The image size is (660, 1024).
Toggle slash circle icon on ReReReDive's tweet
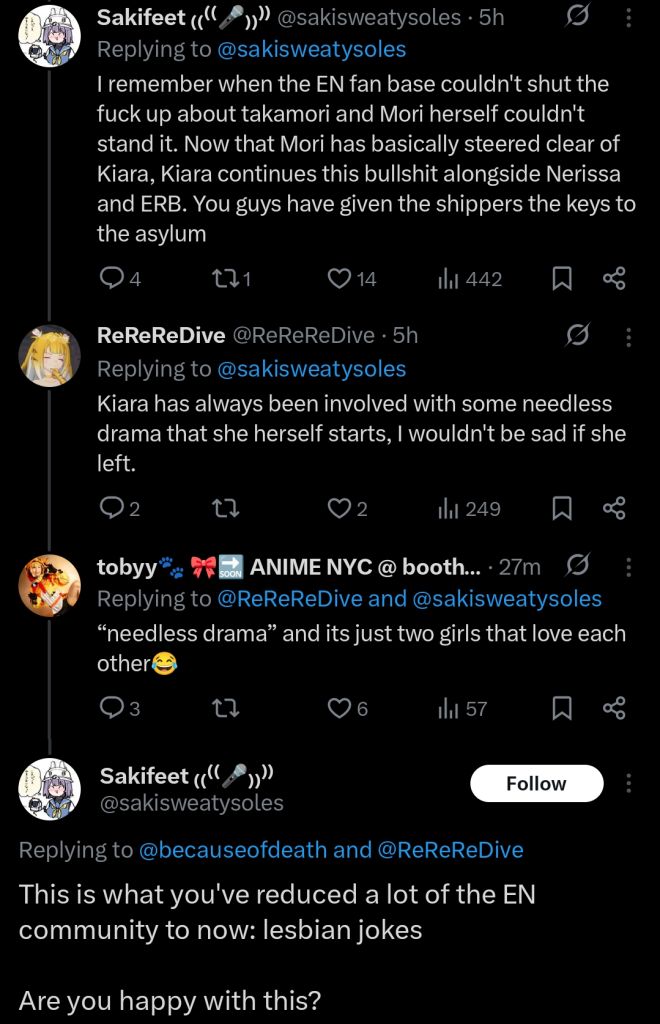(x=578, y=336)
